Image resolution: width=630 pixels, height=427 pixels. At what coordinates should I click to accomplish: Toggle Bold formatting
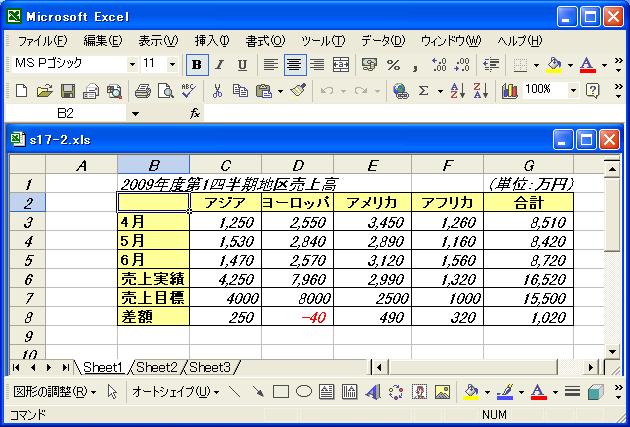[x=197, y=65]
